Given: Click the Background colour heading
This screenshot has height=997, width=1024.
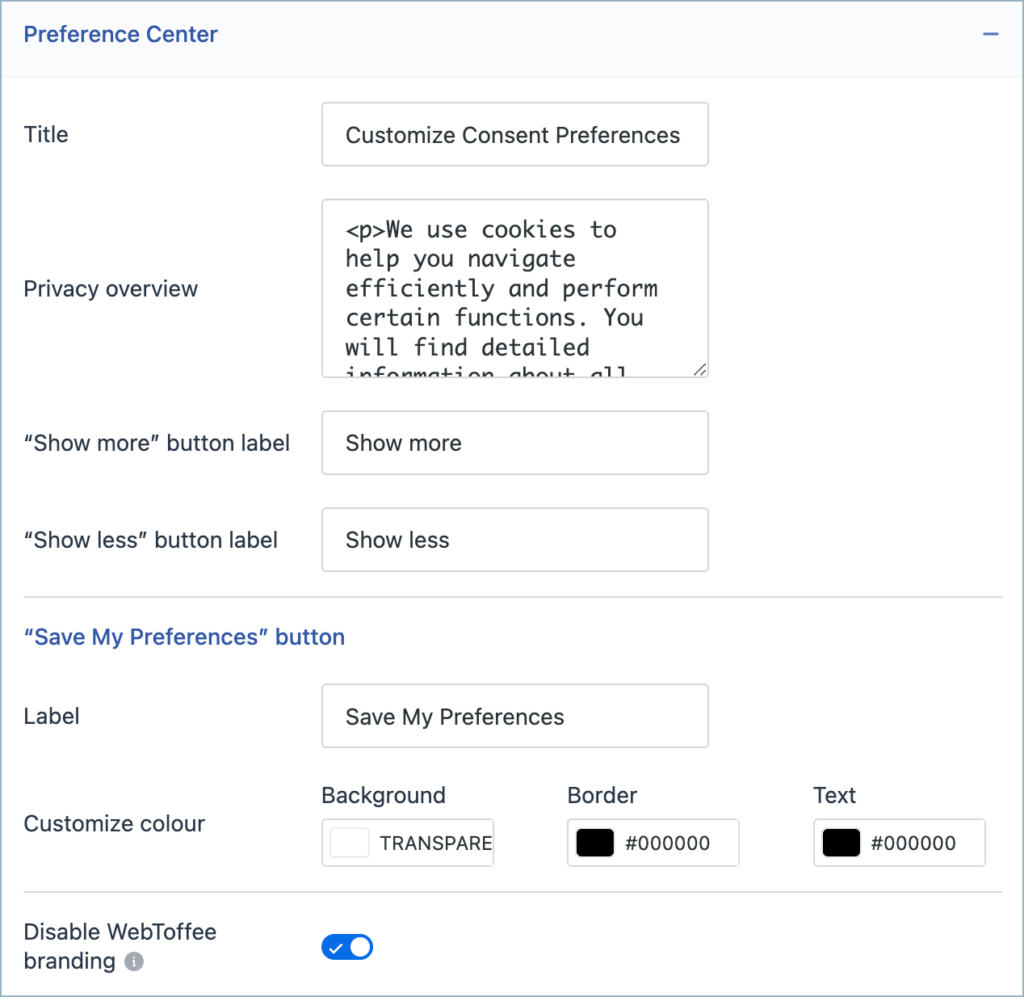Looking at the screenshot, I should pyautogui.click(x=383, y=795).
